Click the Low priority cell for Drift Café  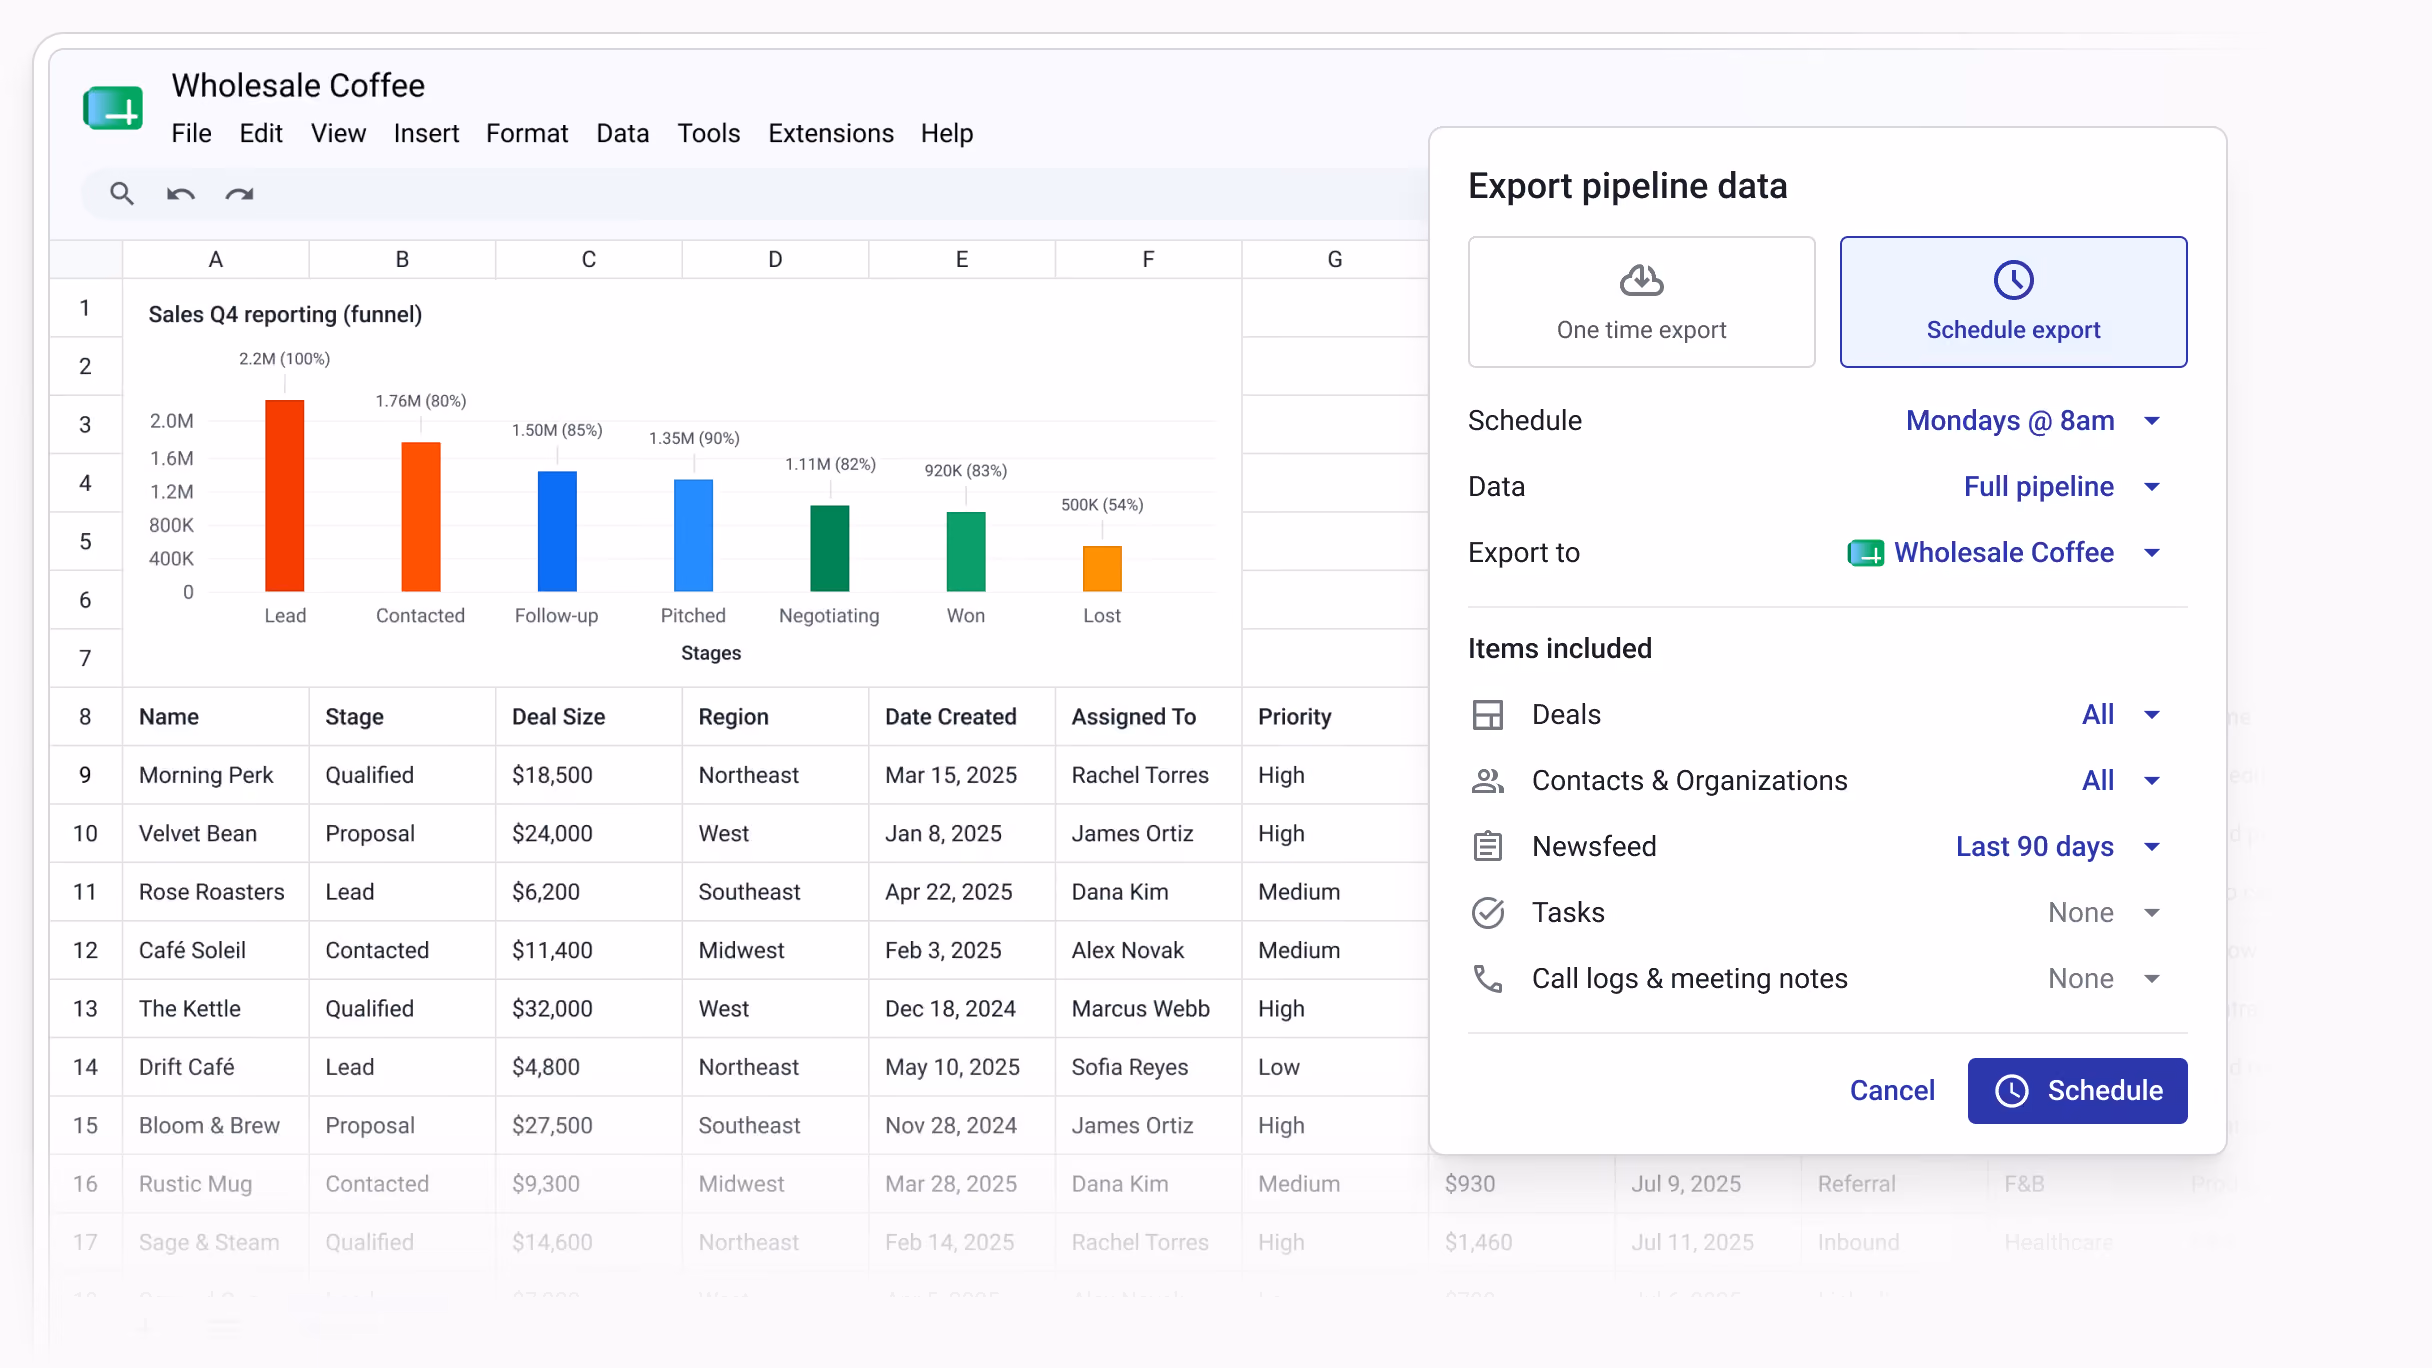(1335, 1067)
